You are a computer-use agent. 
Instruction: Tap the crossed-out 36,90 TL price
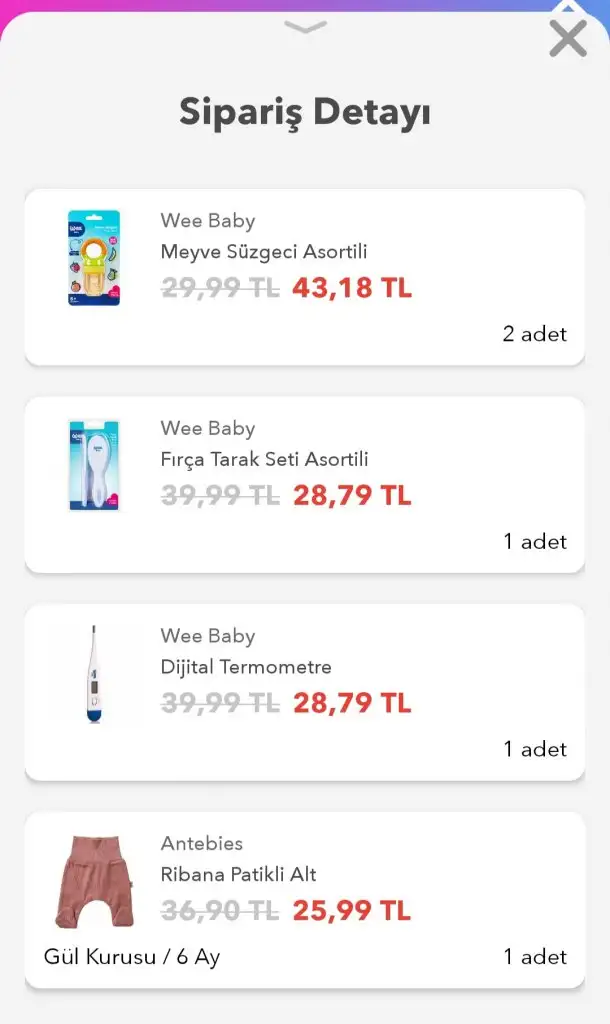coord(220,911)
